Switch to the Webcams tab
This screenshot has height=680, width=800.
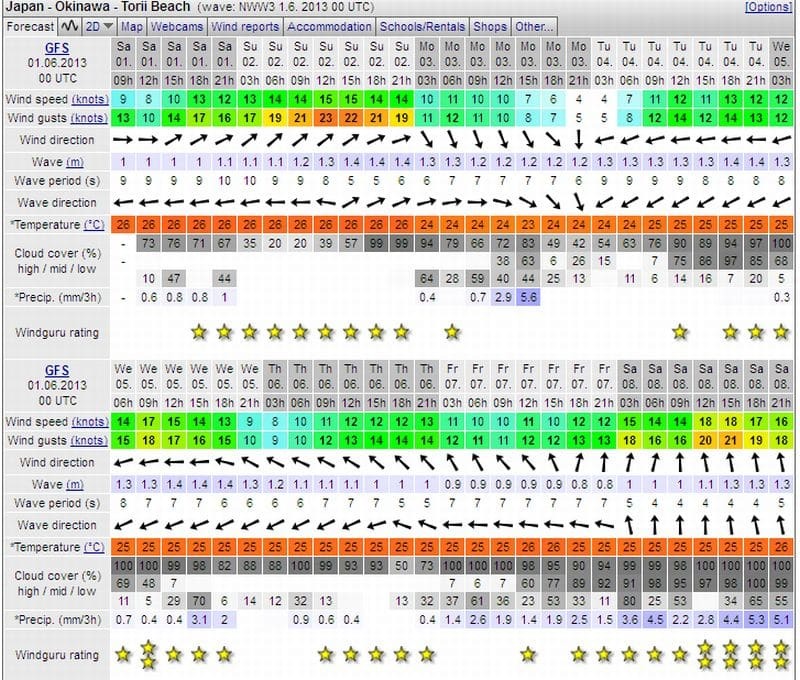[x=177, y=27]
